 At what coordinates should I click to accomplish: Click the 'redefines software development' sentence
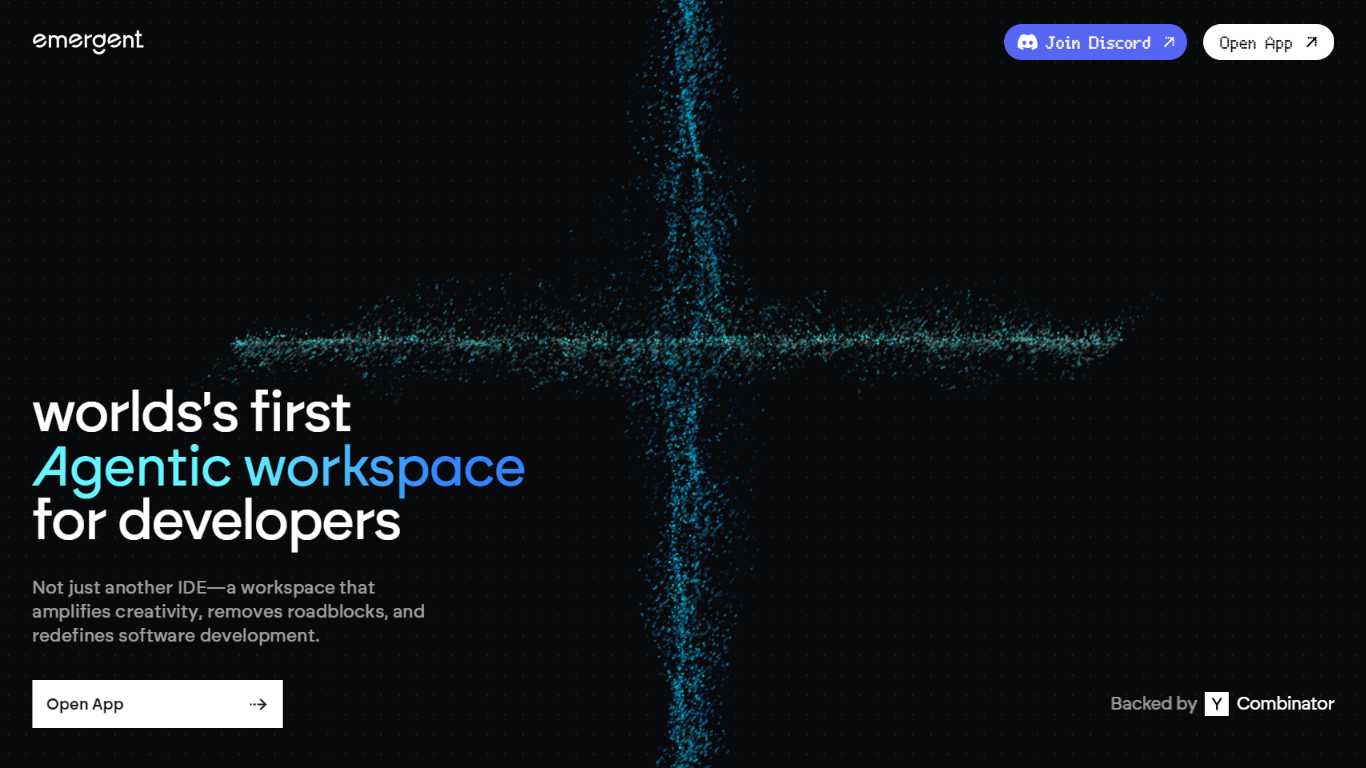point(175,635)
